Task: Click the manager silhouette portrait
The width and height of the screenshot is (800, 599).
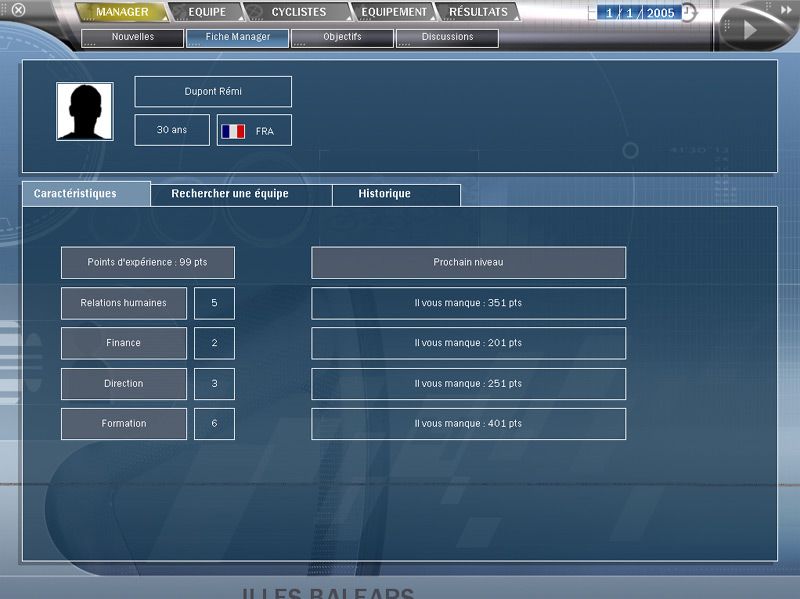Action: (x=85, y=111)
